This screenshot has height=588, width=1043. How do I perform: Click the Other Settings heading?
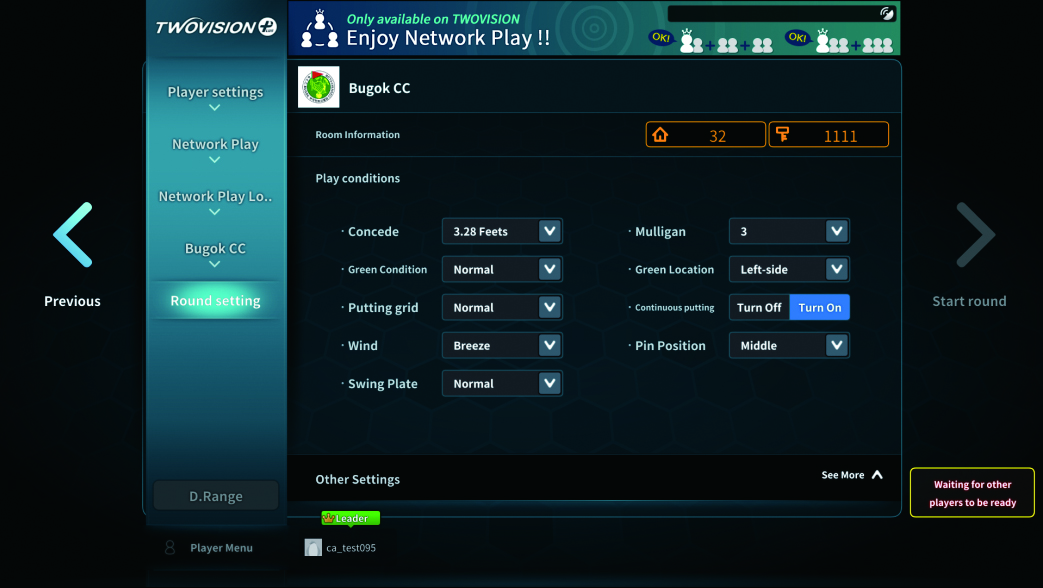point(357,480)
